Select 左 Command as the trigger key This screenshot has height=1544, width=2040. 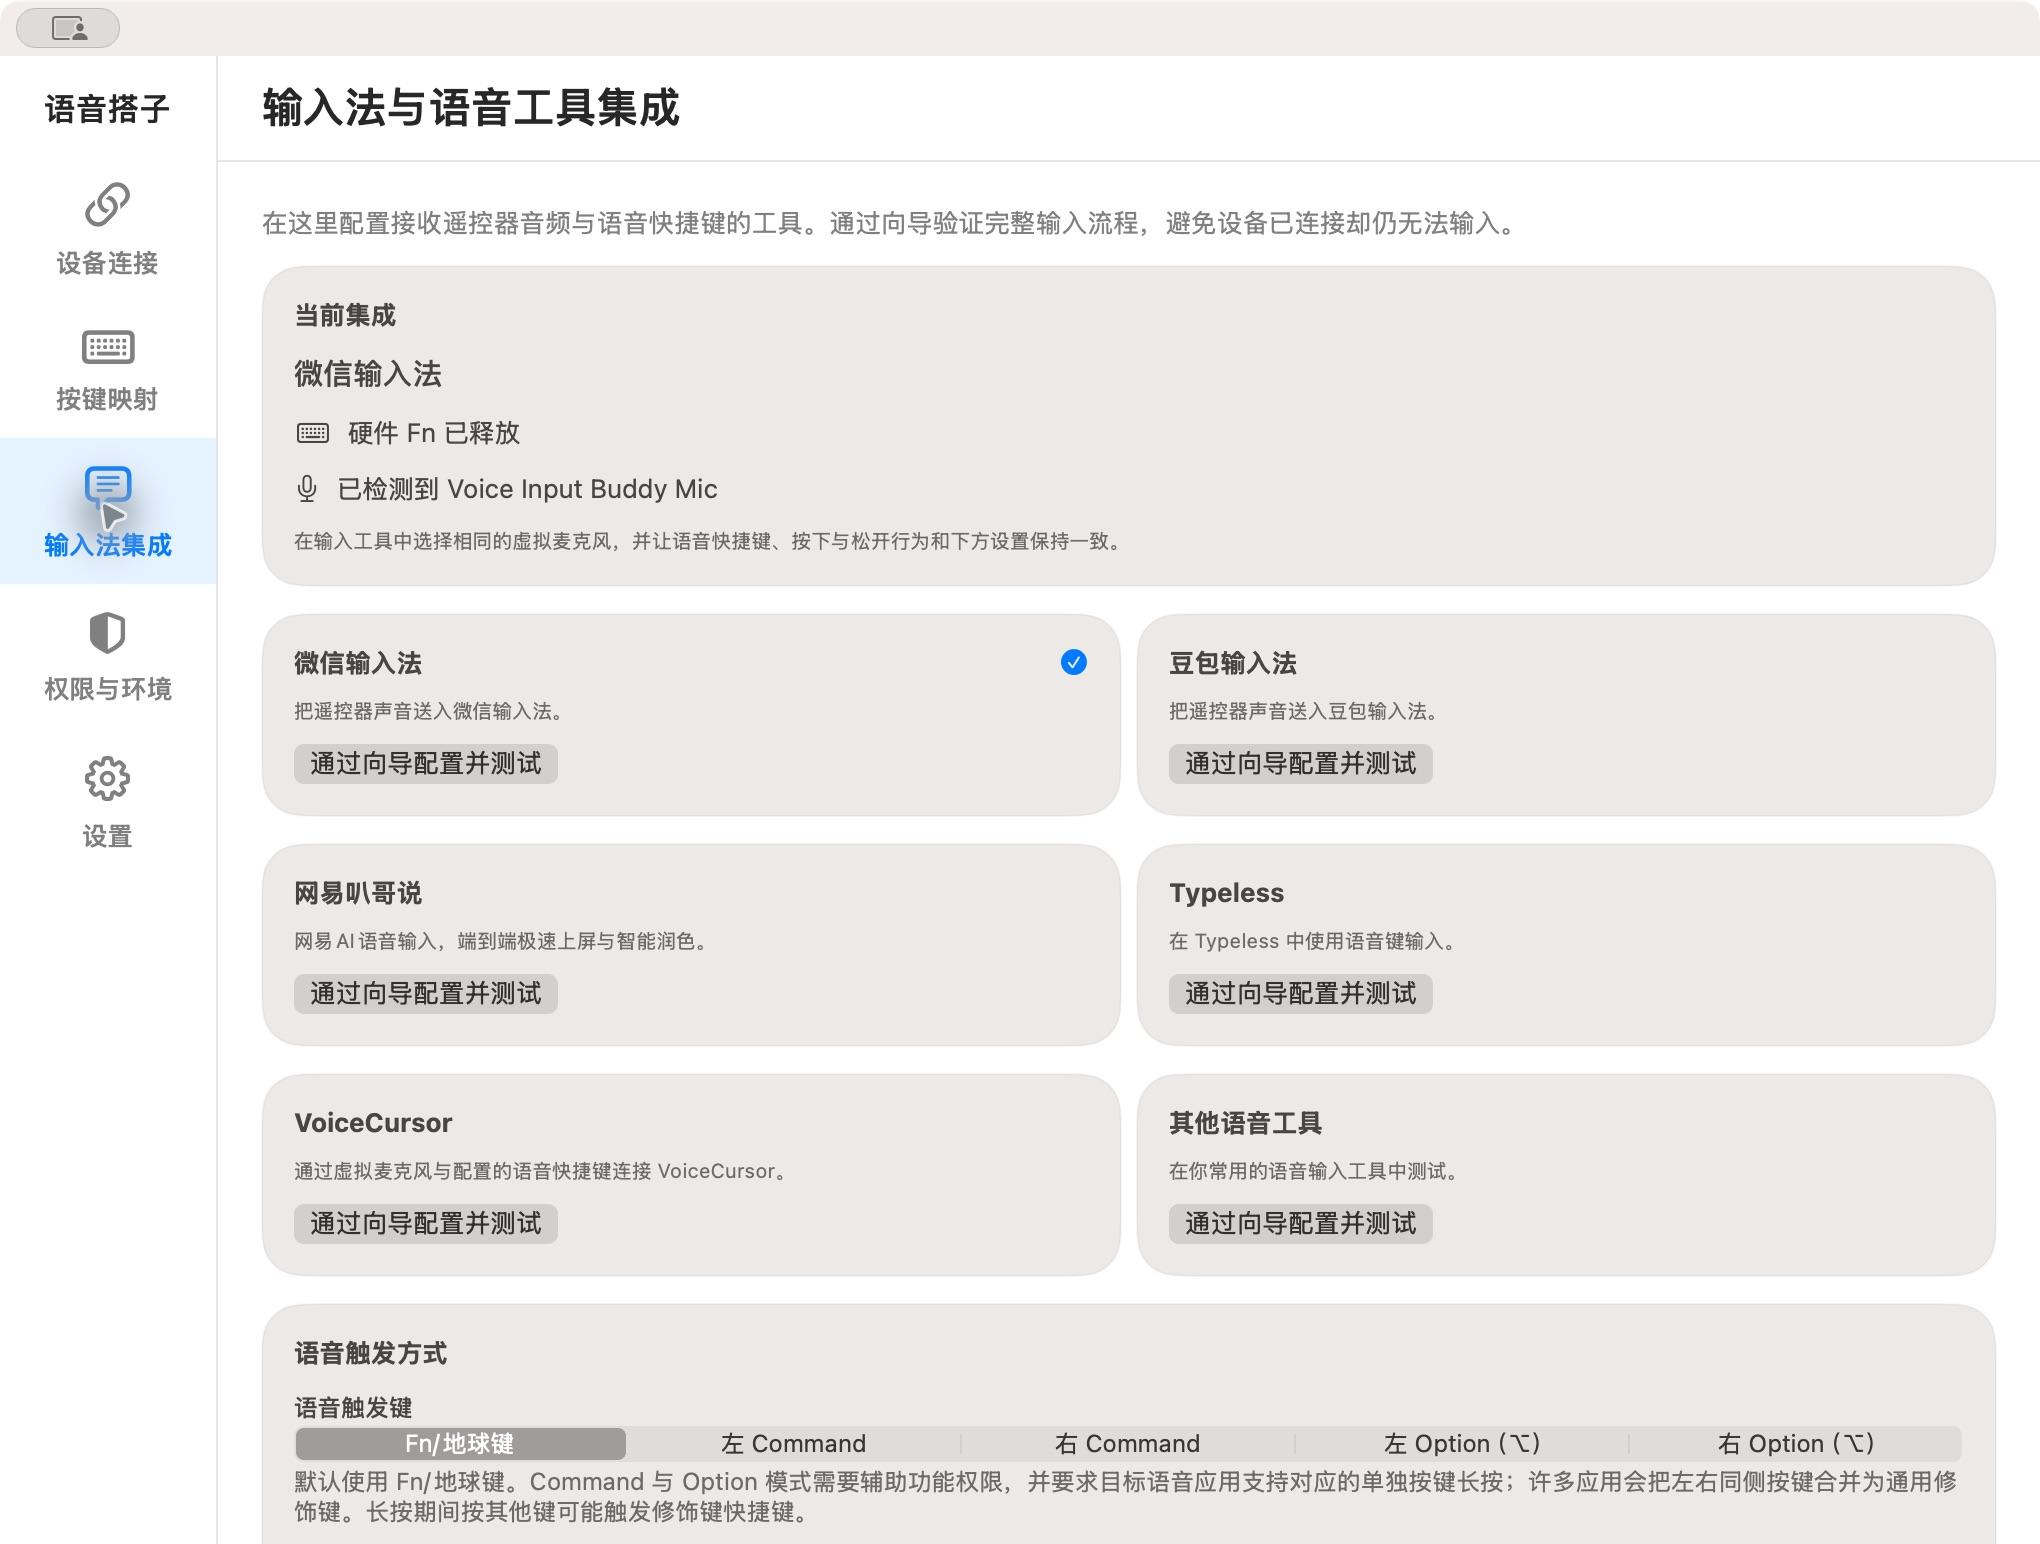[x=794, y=1444]
